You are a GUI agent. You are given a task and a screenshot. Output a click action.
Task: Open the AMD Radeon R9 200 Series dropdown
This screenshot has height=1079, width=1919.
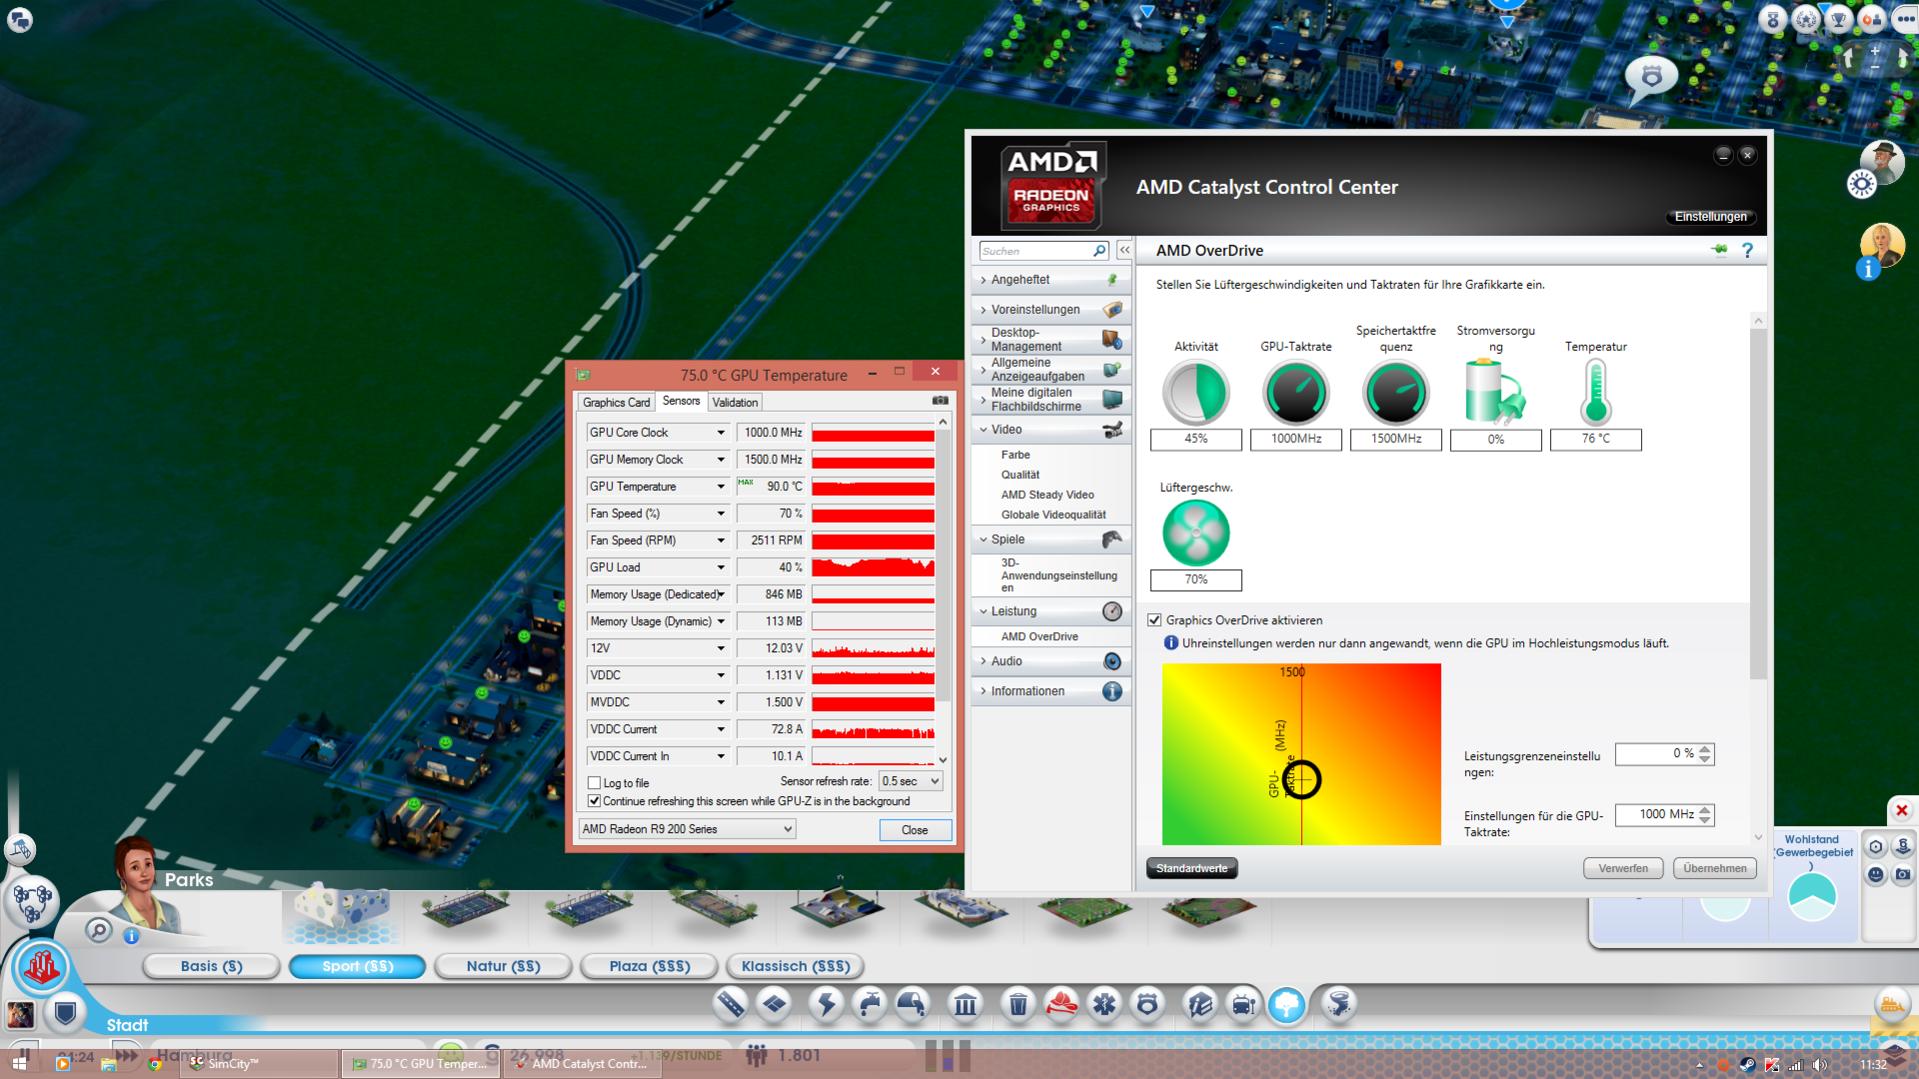(687, 829)
